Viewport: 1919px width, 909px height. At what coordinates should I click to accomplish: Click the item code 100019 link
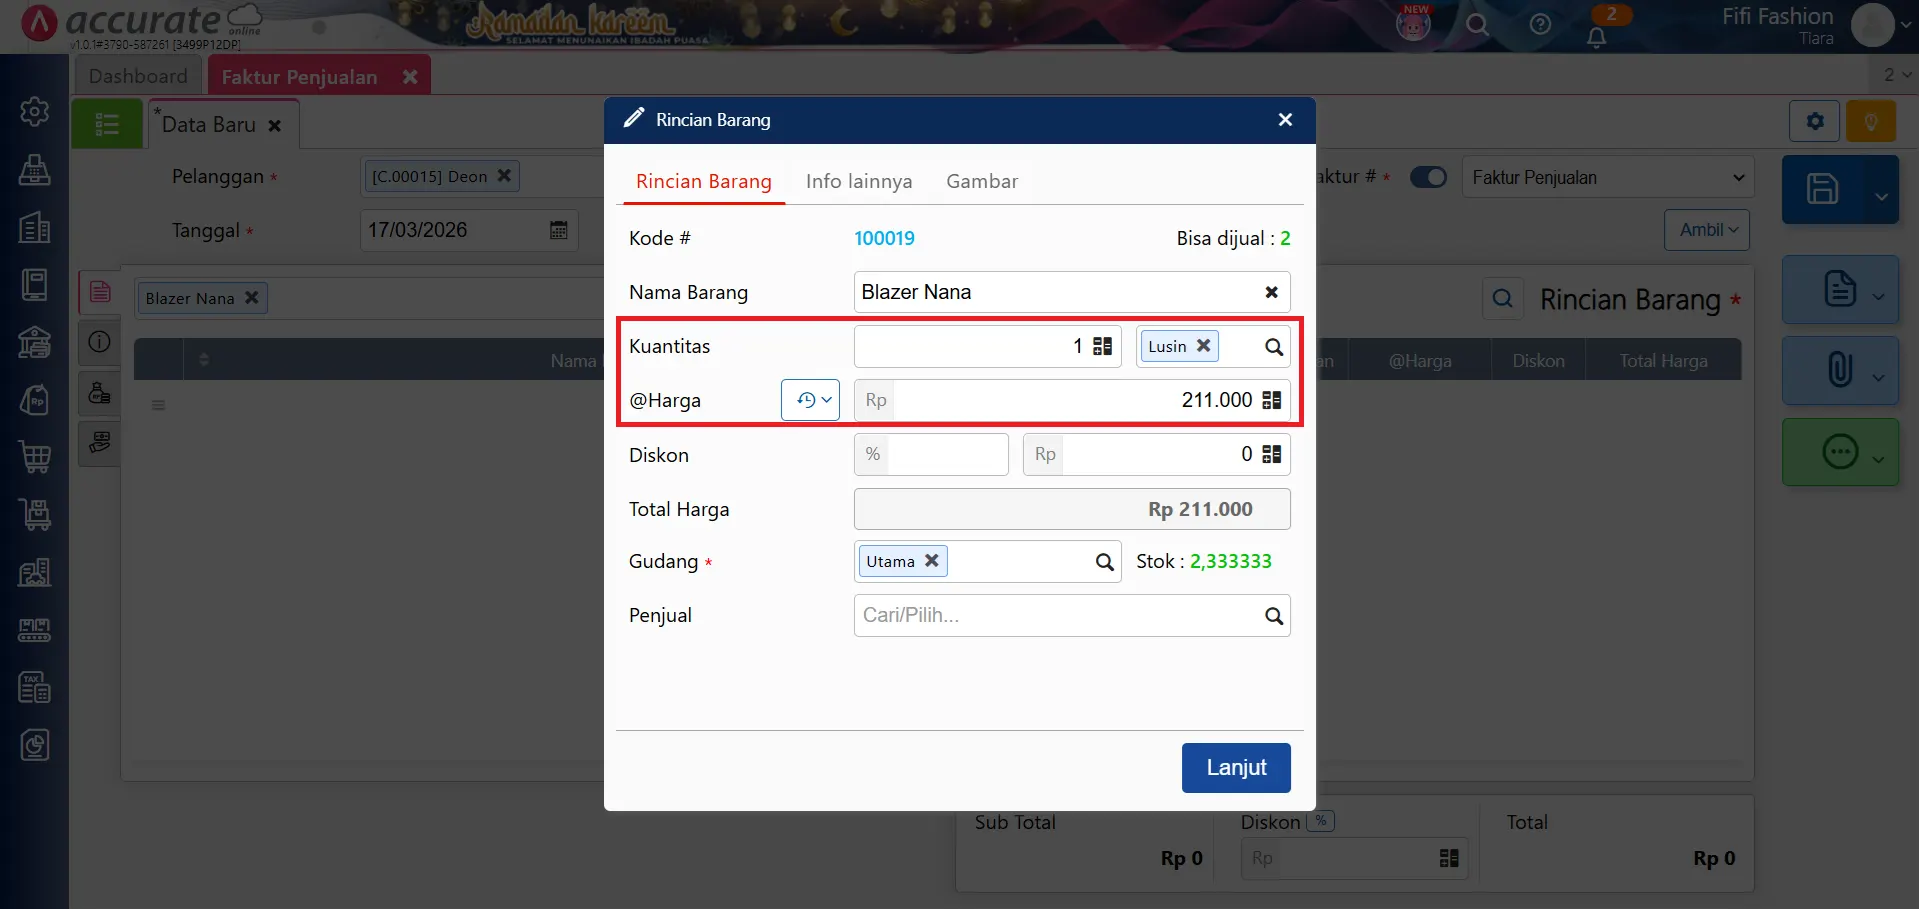[x=884, y=238]
